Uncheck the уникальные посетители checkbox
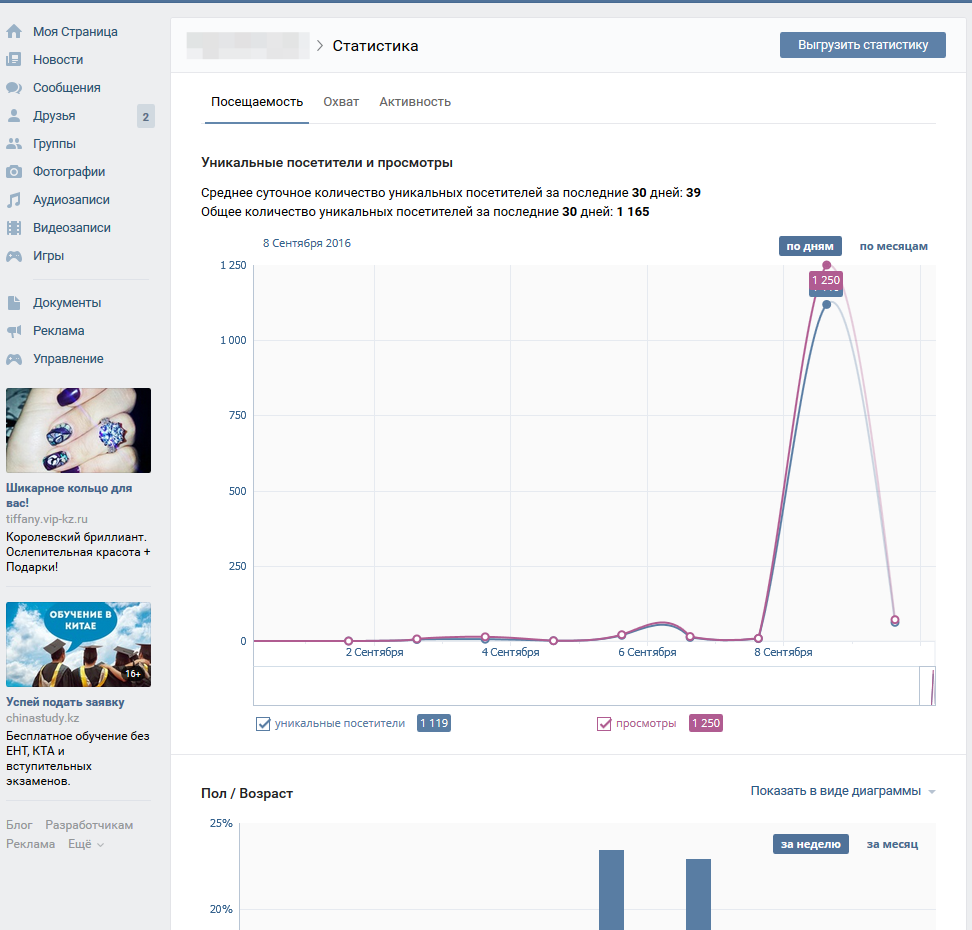 263,724
